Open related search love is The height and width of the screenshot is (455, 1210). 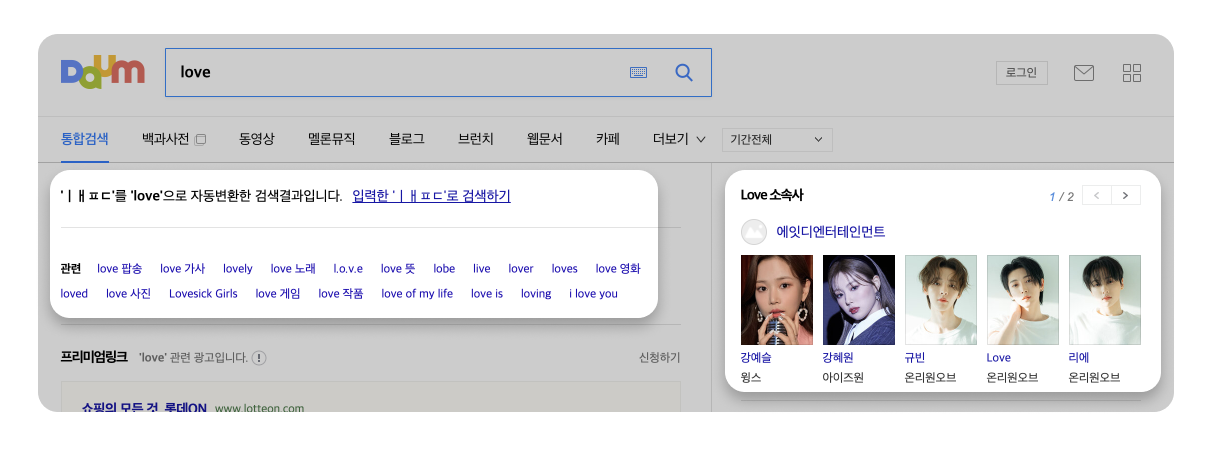(x=487, y=293)
